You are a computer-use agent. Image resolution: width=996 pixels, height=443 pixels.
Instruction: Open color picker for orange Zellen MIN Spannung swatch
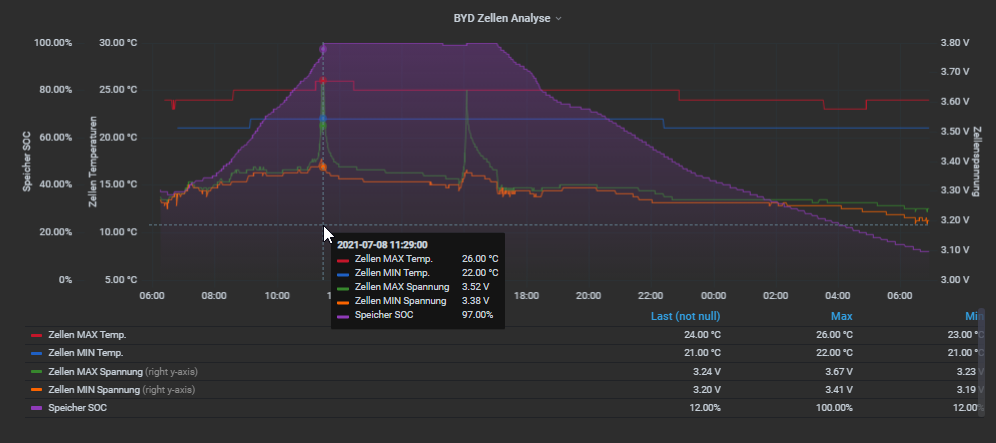point(36,390)
